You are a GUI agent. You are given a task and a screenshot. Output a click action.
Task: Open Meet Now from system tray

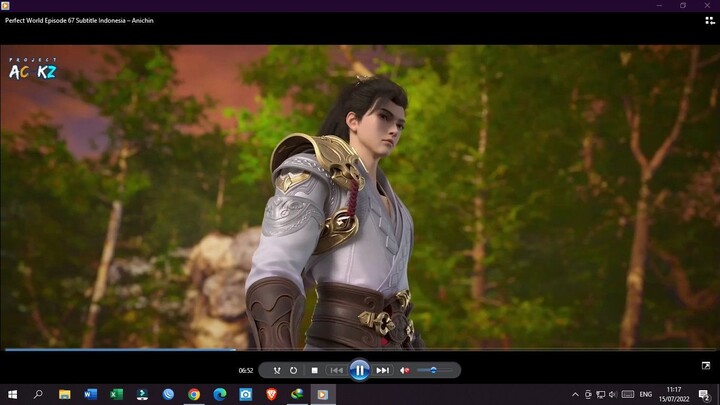click(x=588, y=394)
